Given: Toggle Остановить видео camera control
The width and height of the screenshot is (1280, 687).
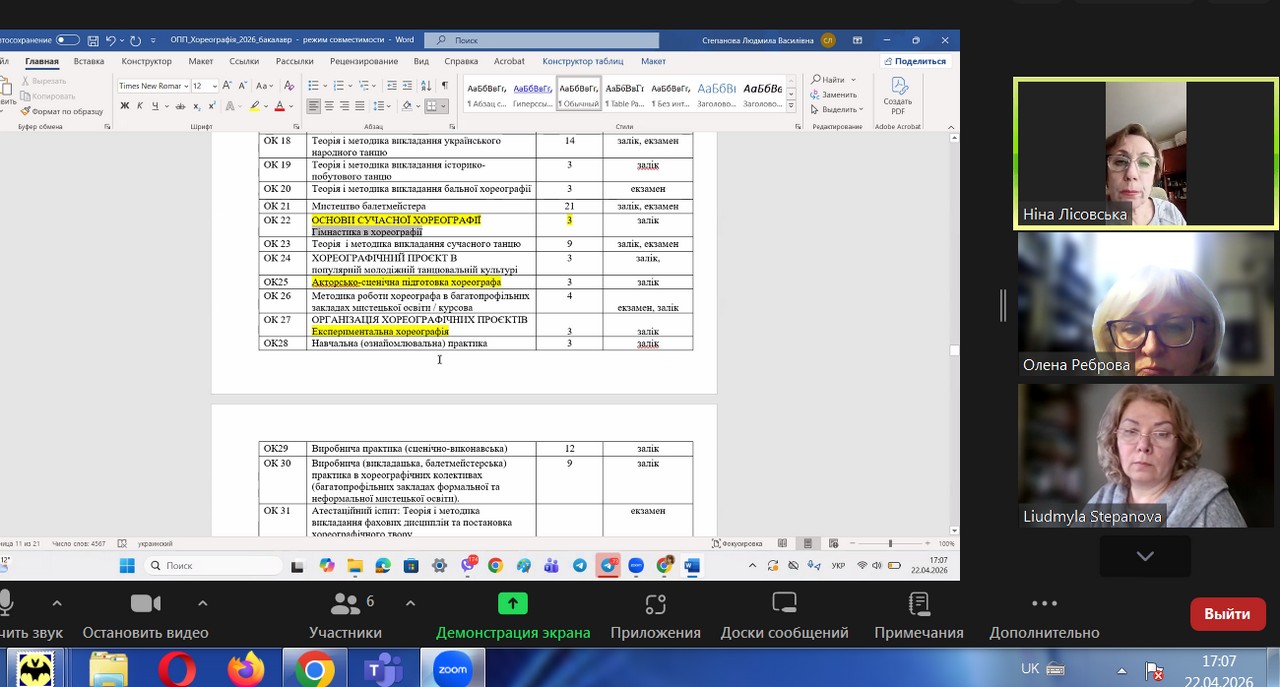Looking at the screenshot, I should coord(145,615).
